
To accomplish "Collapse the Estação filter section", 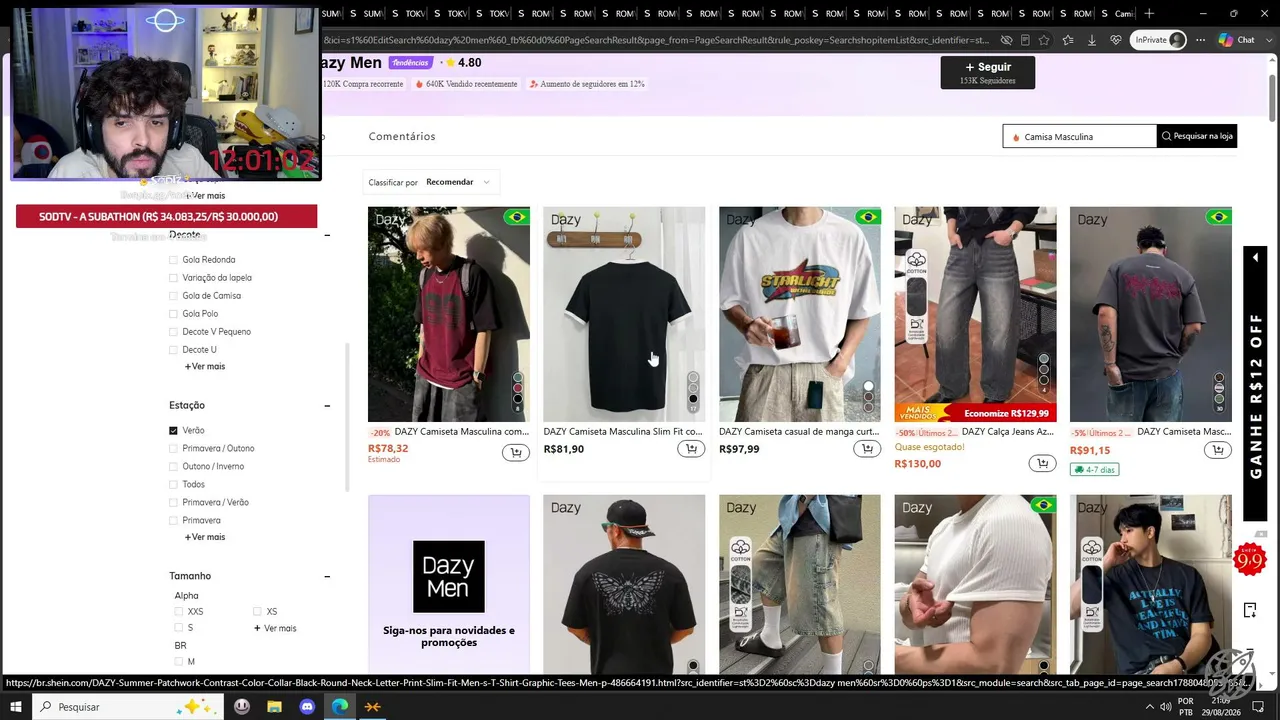I will coord(327,406).
